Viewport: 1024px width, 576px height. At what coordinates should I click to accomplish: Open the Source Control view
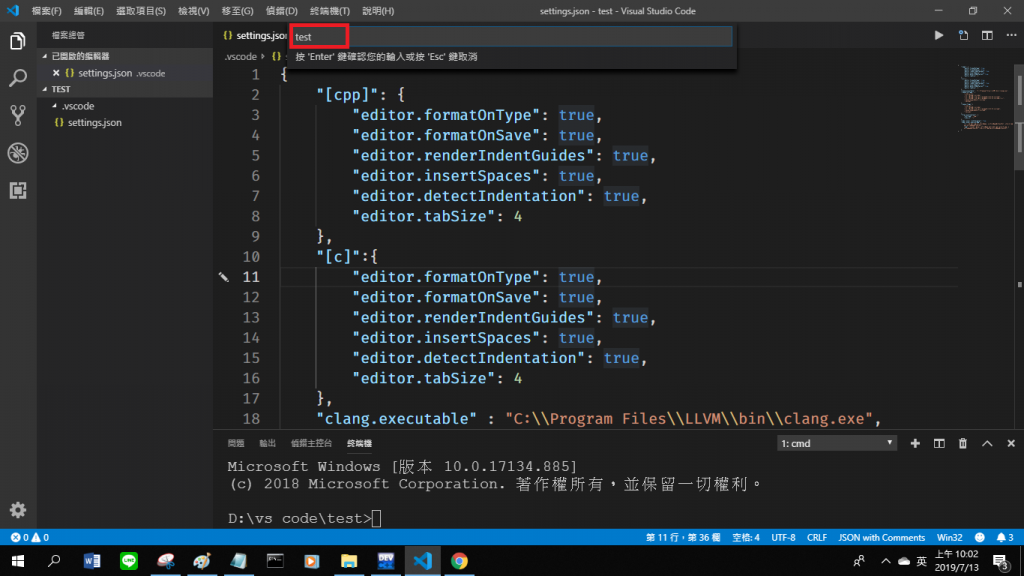click(18, 116)
